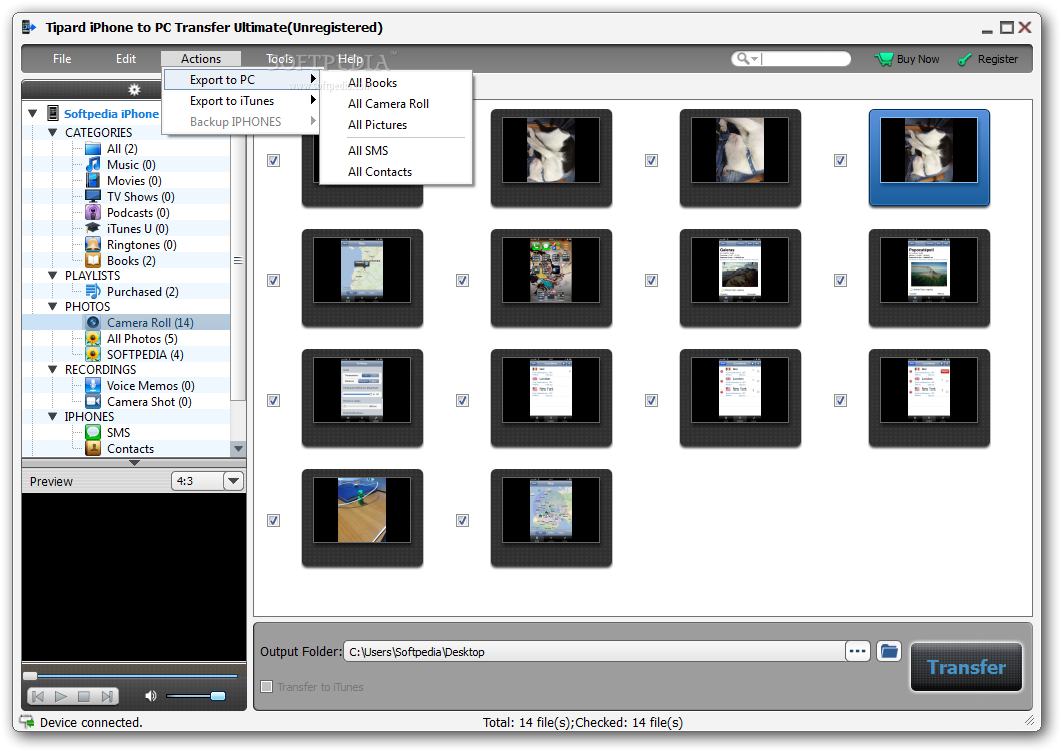Screen dimensions: 1062x752
Task: Click the Music category note icon
Action: click(93, 165)
